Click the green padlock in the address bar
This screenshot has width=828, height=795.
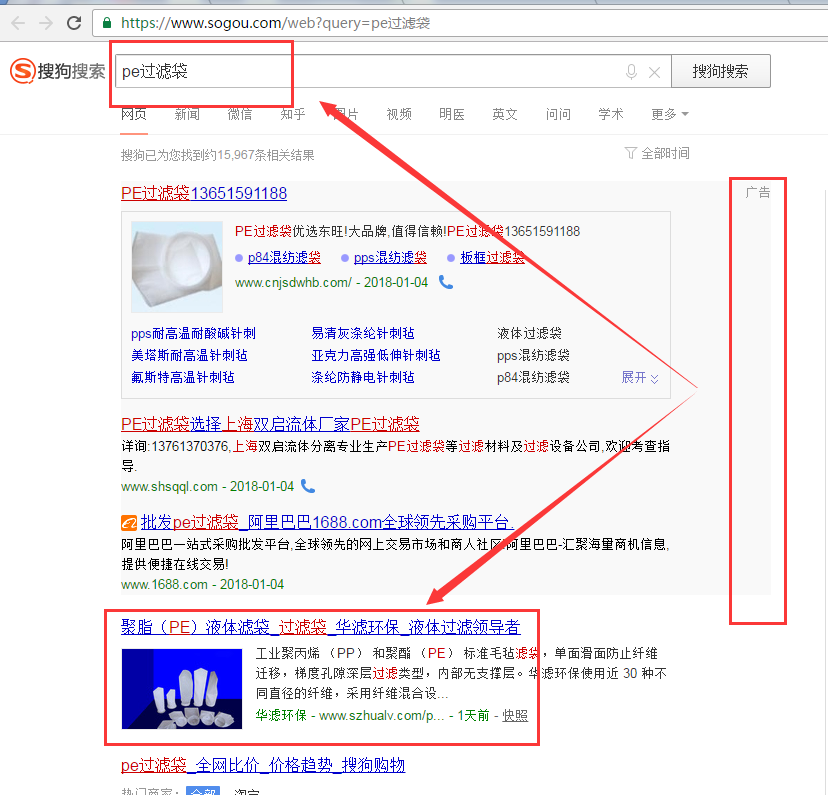point(107,22)
